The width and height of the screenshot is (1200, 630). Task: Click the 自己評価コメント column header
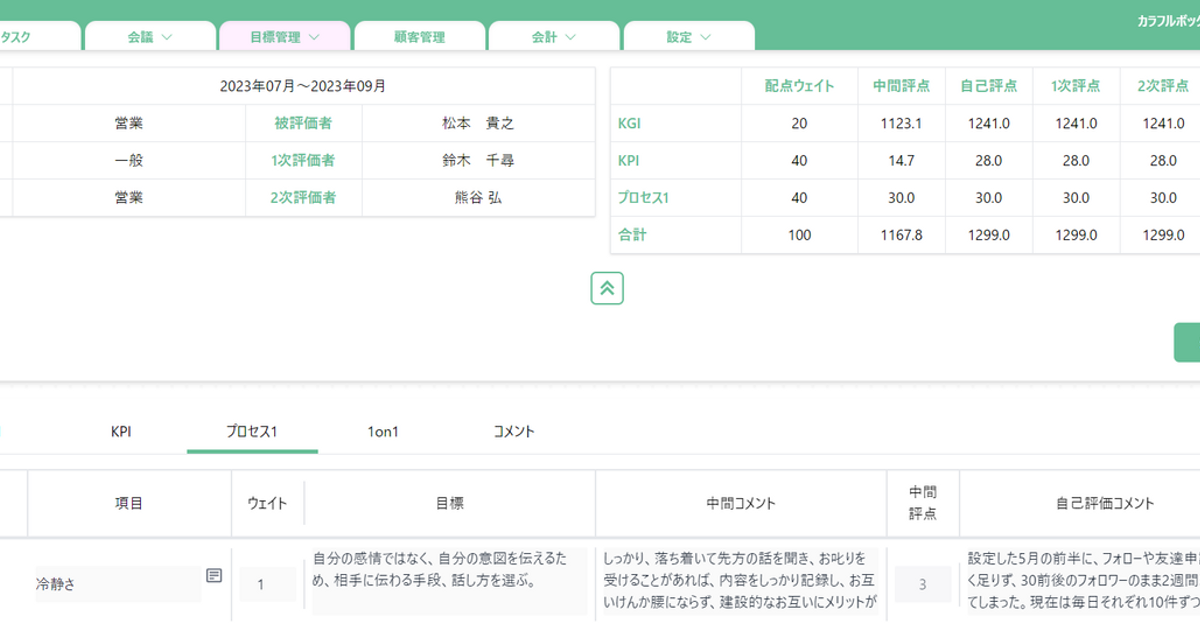tap(1105, 503)
